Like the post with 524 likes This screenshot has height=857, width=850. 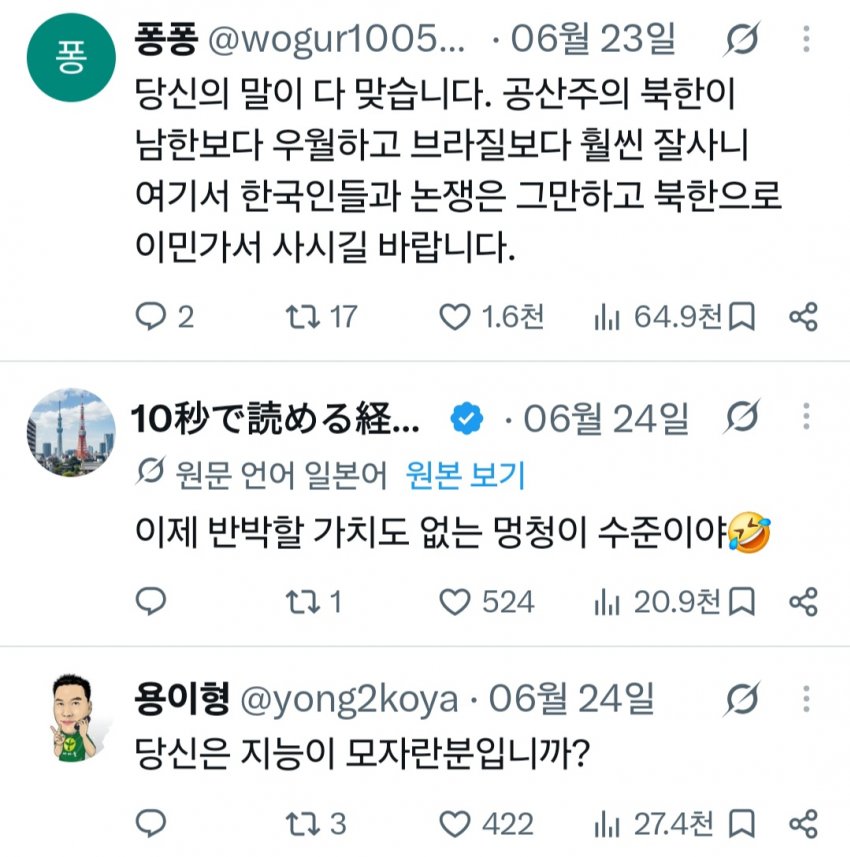(x=486, y=602)
